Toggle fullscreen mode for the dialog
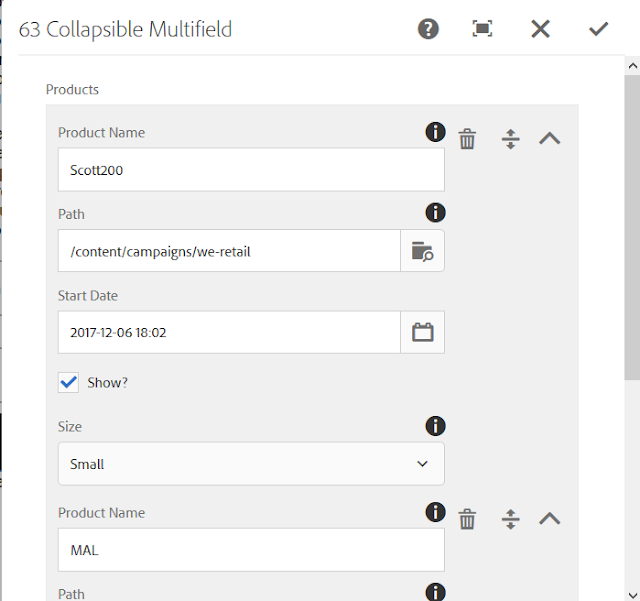Image resolution: width=640 pixels, height=601 pixels. 482,29
